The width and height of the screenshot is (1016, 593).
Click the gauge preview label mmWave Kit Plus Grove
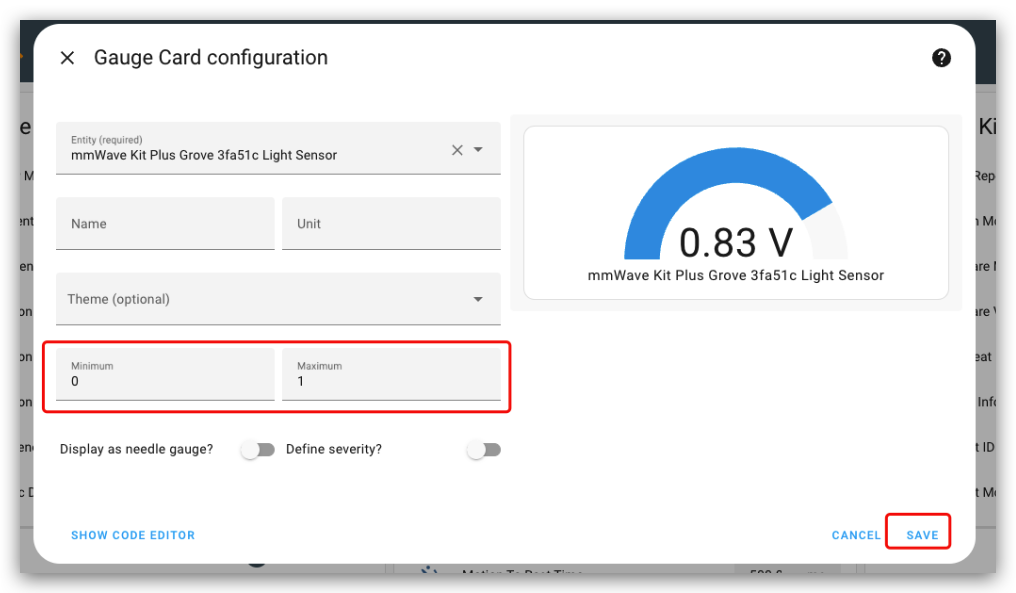click(735, 275)
